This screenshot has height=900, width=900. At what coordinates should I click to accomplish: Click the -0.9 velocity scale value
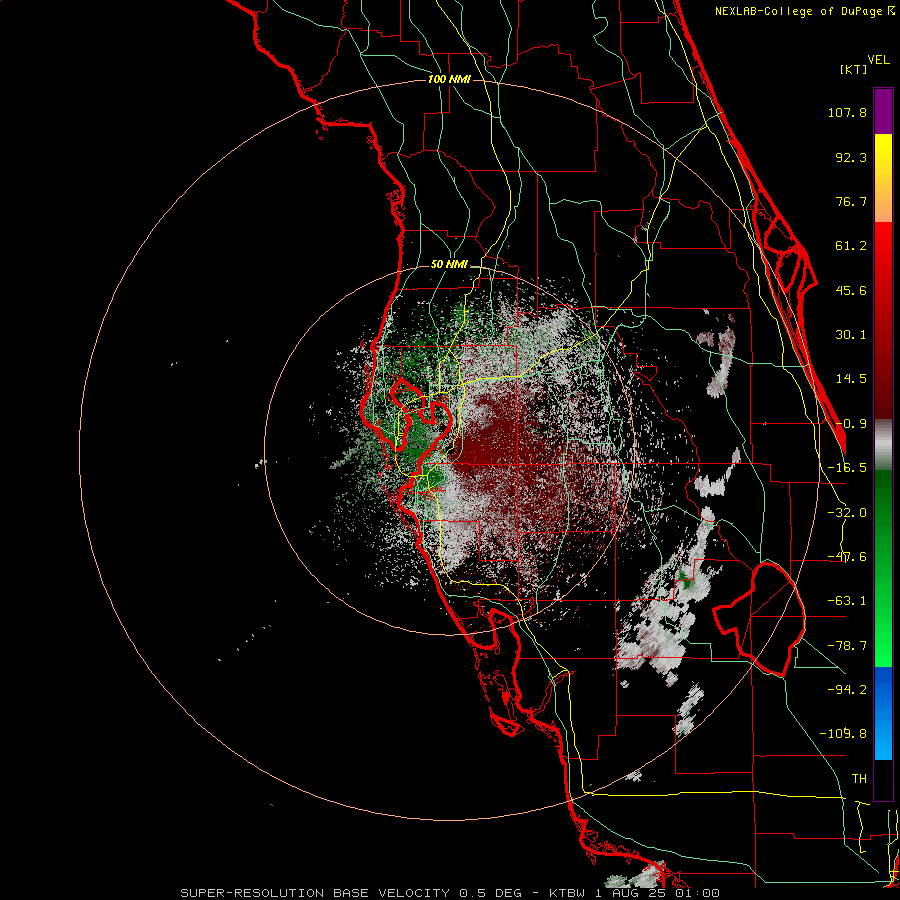coord(851,424)
